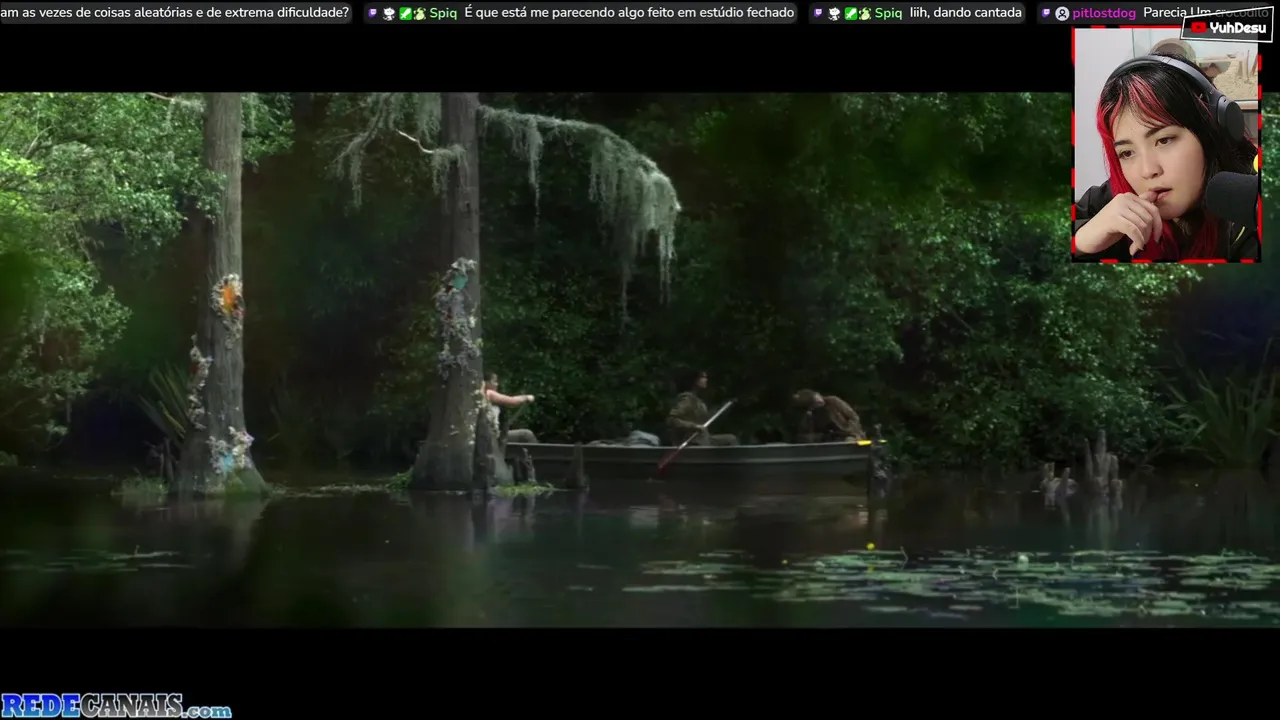The height and width of the screenshot is (720, 1280).
Task: Click the message 'É que está me parecendo algo feito'
Action: [x=629, y=13]
